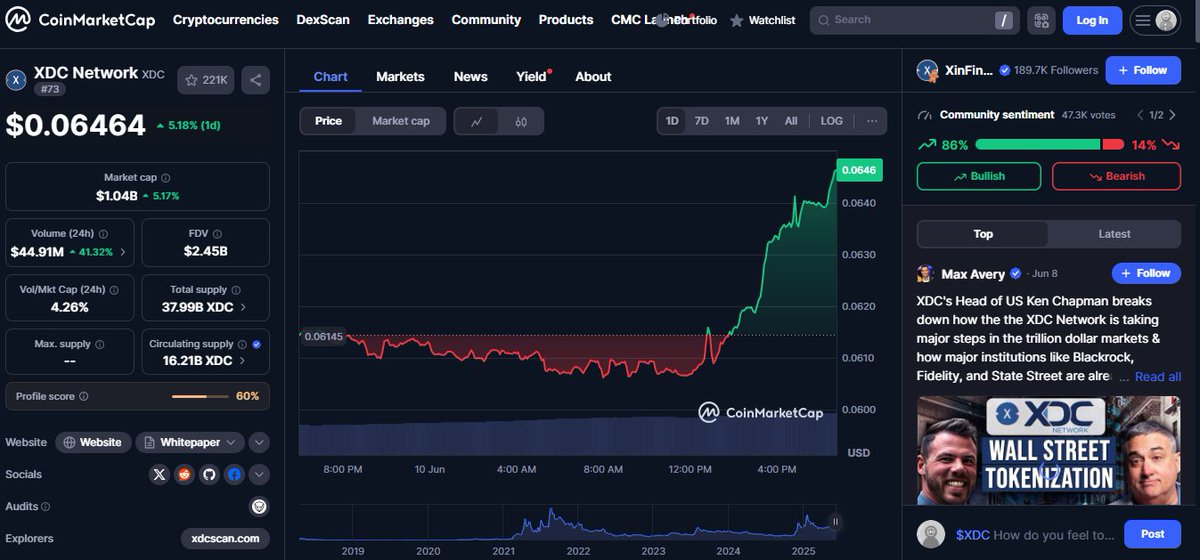Click Read all link on post
The height and width of the screenshot is (560, 1200).
(1158, 377)
